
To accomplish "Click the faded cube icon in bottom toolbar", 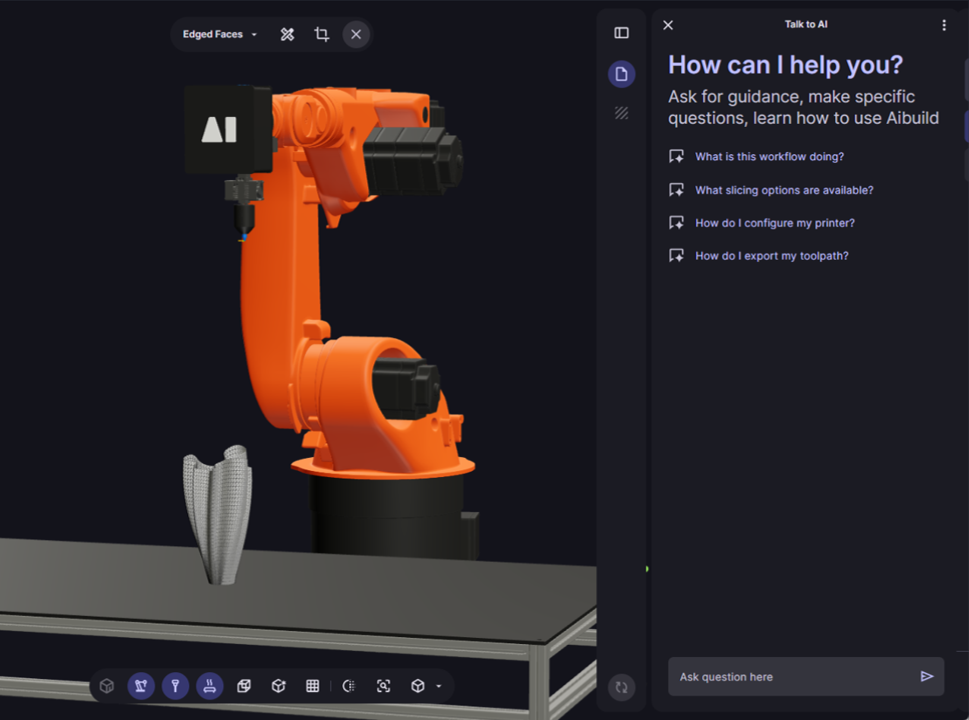I will 107,686.
